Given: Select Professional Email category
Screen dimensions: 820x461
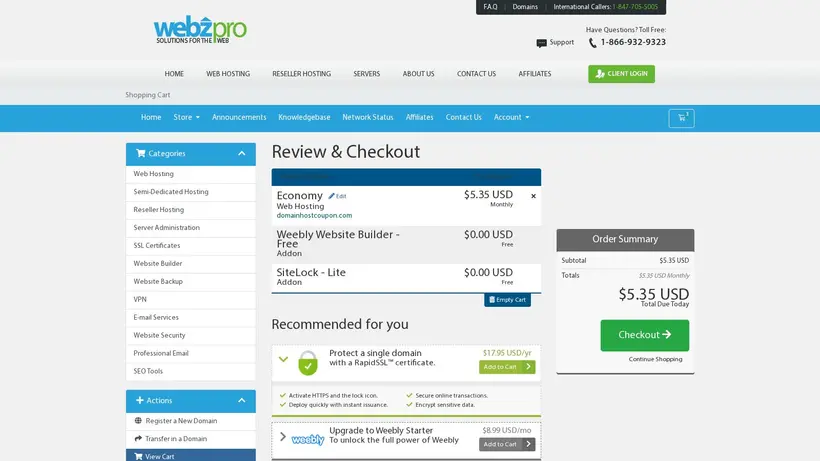Looking at the screenshot, I should coord(191,353).
